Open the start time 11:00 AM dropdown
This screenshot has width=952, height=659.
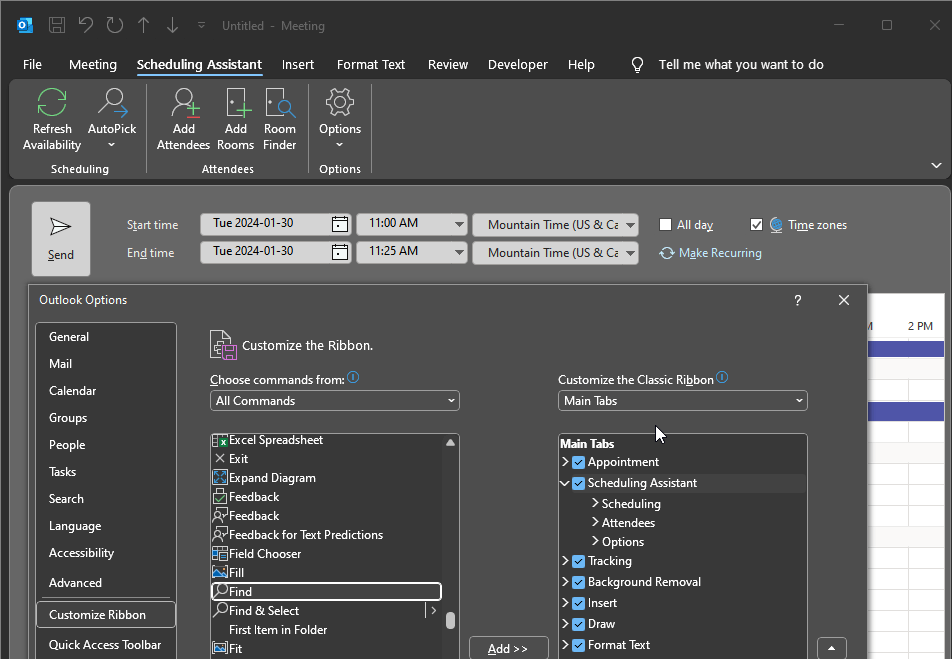pos(459,224)
